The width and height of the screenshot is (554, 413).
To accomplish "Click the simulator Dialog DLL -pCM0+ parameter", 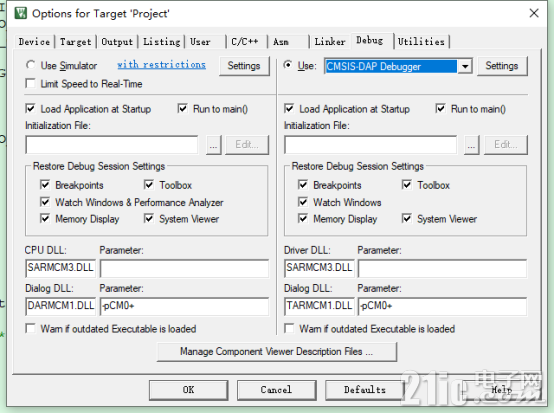I will tap(184, 306).
